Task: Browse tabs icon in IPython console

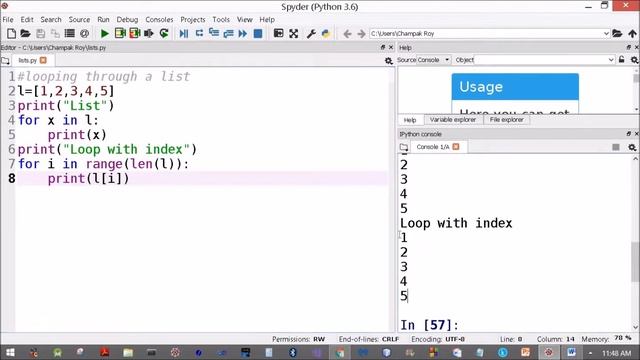Action: pos(404,147)
